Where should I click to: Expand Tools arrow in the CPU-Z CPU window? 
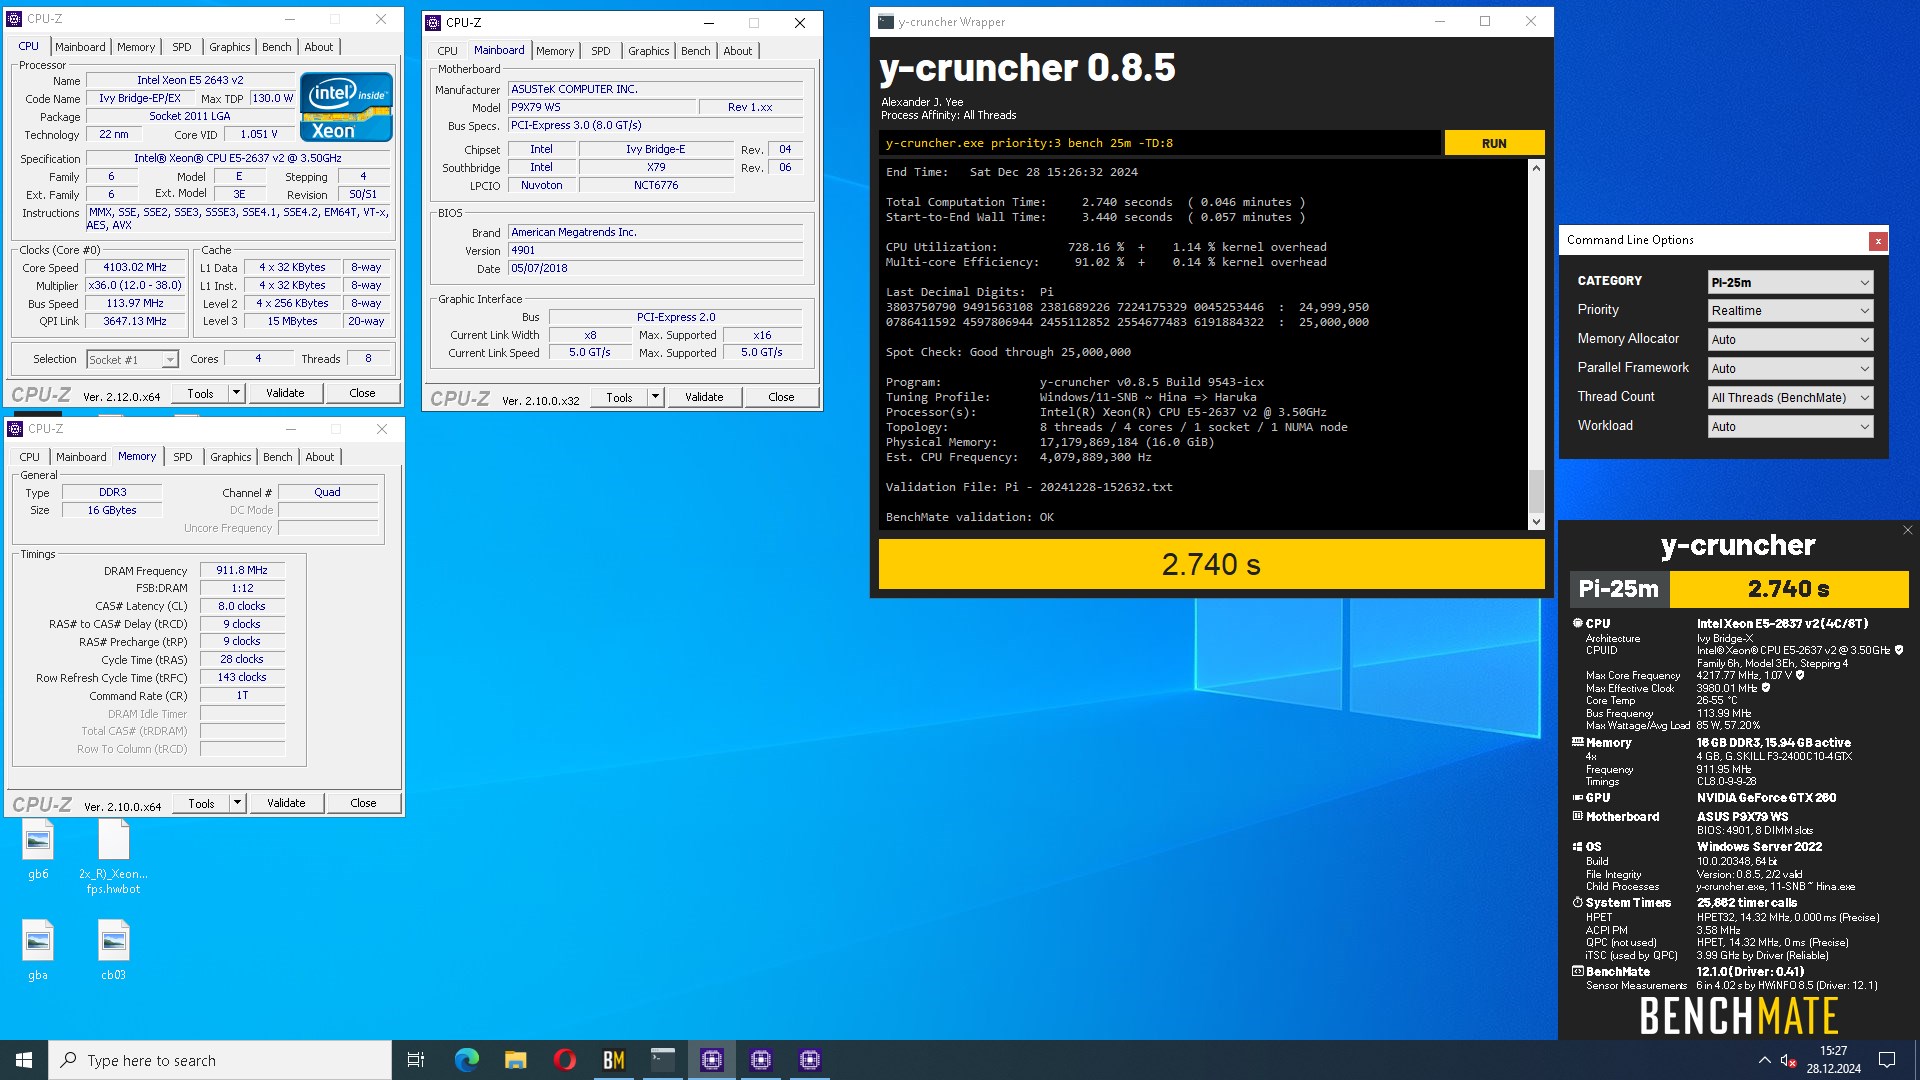236,393
